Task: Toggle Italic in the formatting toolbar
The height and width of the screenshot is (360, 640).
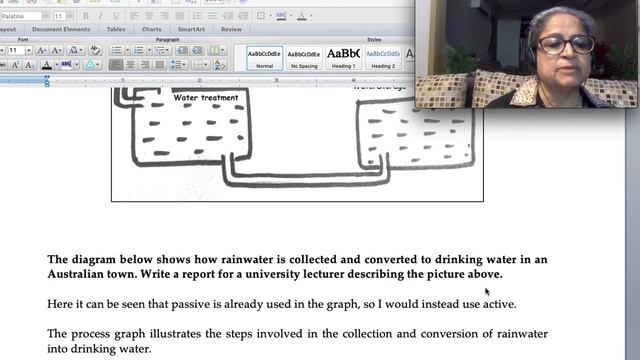Action: pos(101,16)
